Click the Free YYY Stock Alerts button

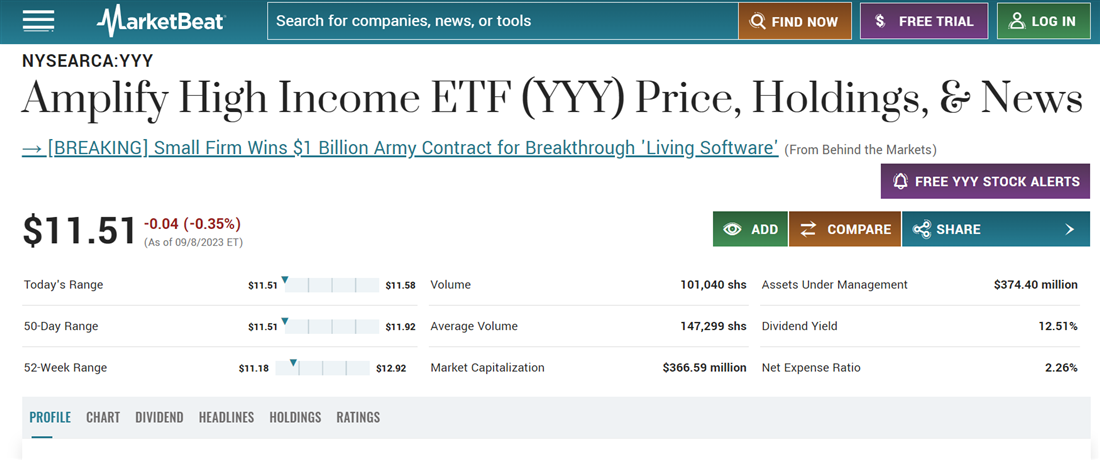(986, 182)
